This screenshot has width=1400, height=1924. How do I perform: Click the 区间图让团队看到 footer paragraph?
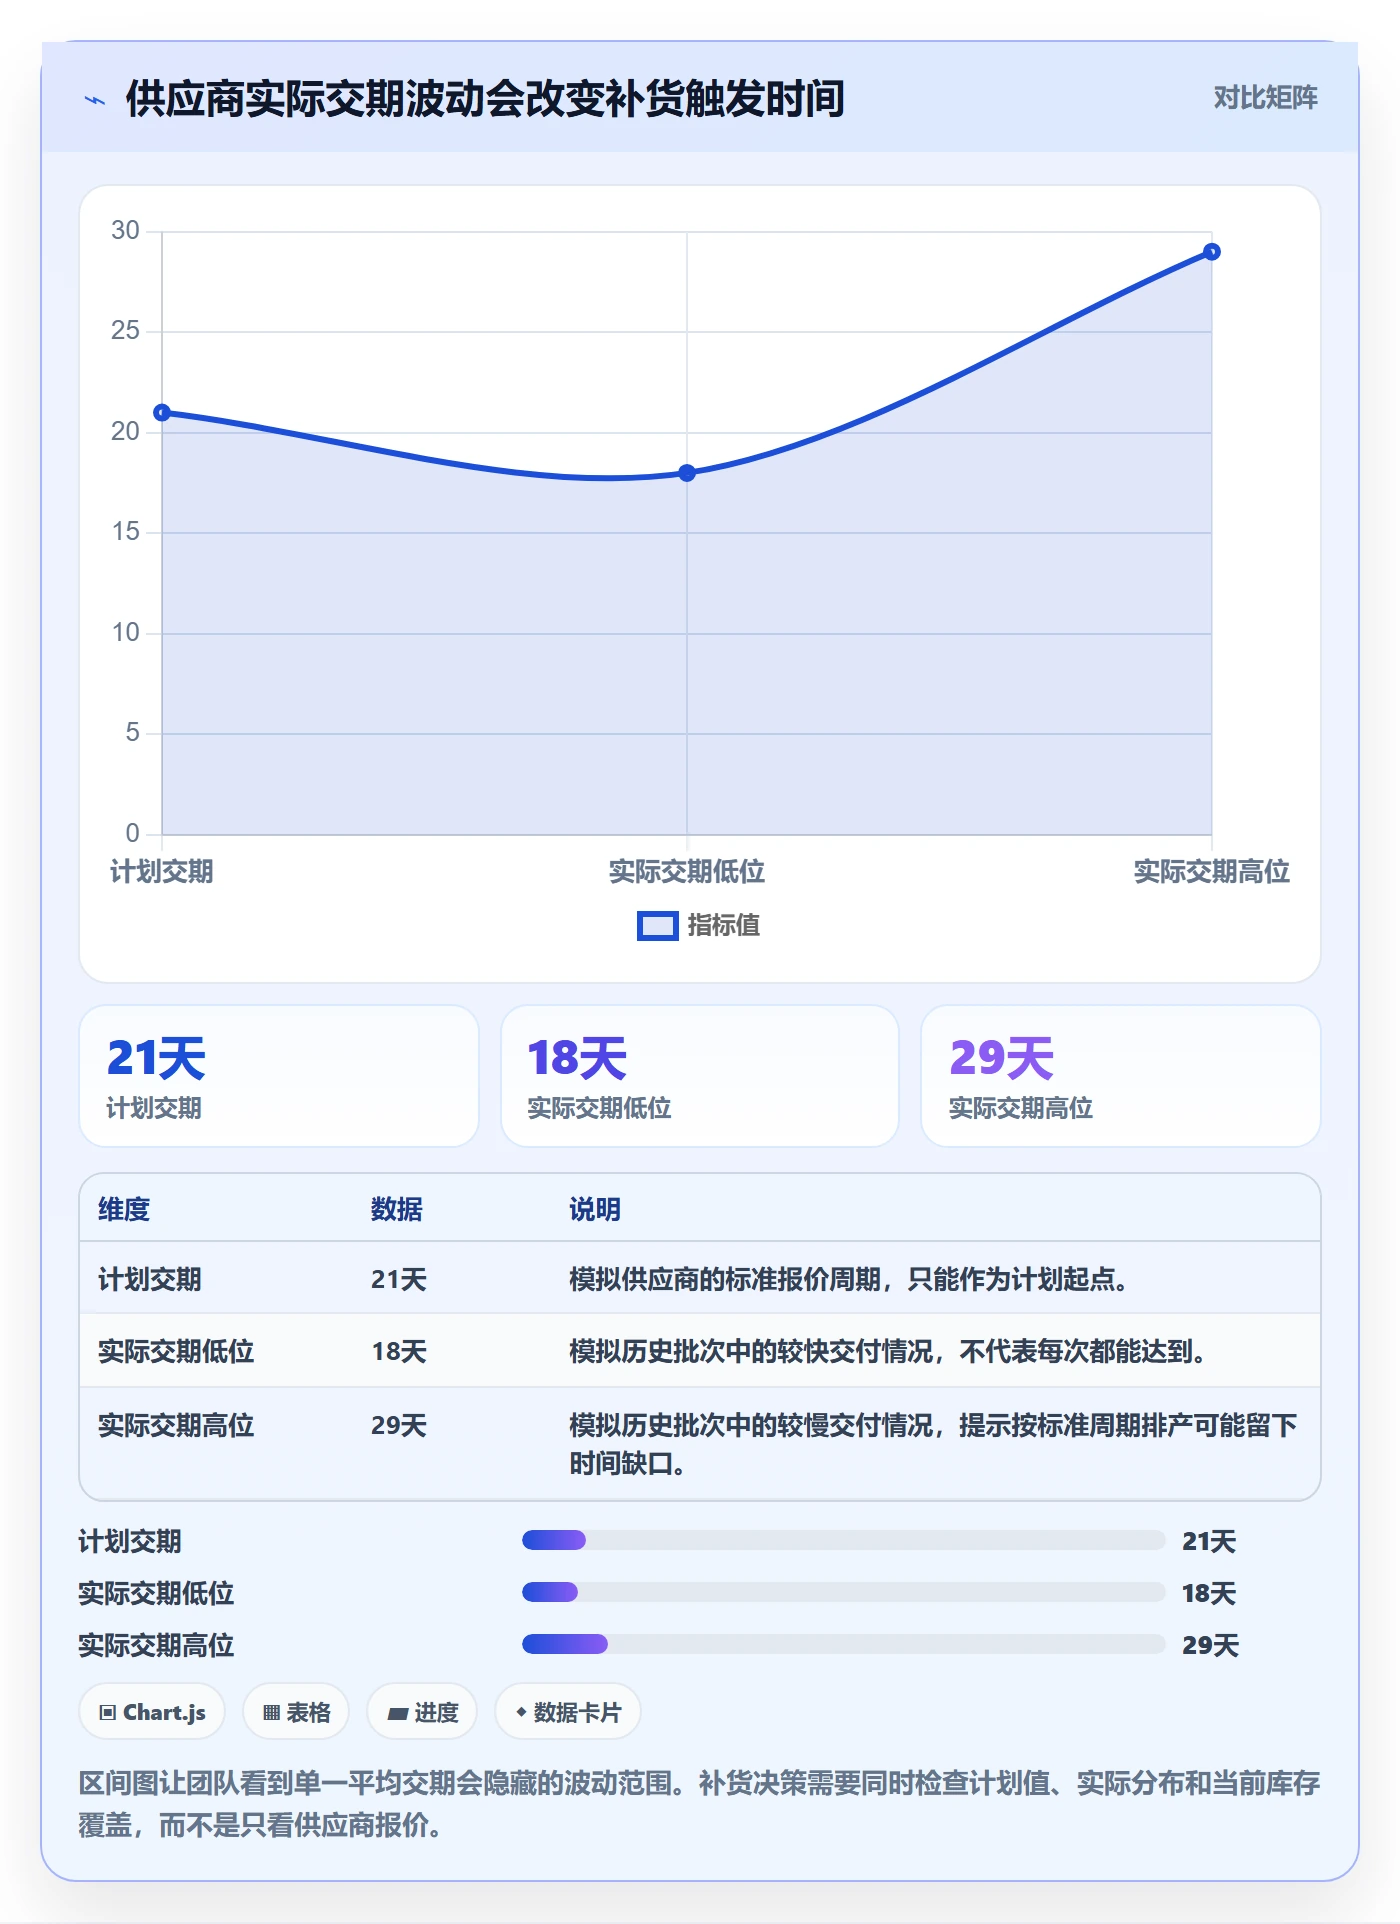click(x=700, y=1803)
